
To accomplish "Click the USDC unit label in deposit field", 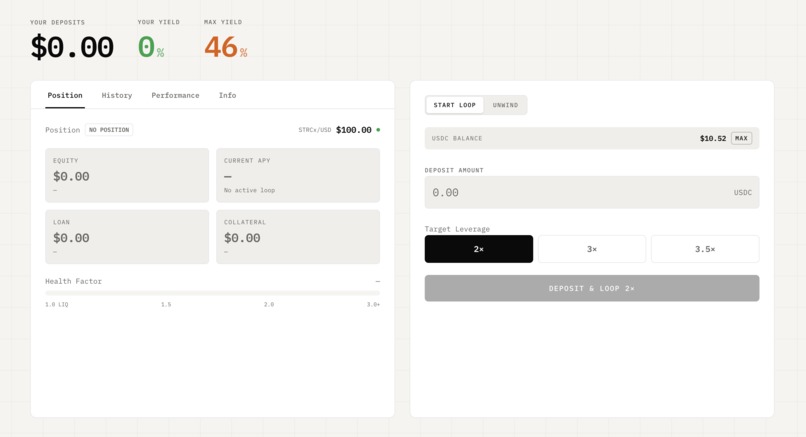I will (x=742, y=192).
